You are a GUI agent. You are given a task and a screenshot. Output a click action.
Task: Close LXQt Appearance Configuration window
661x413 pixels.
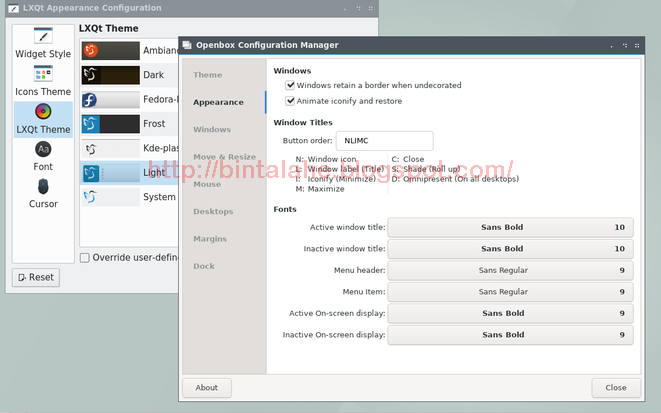[371, 8]
